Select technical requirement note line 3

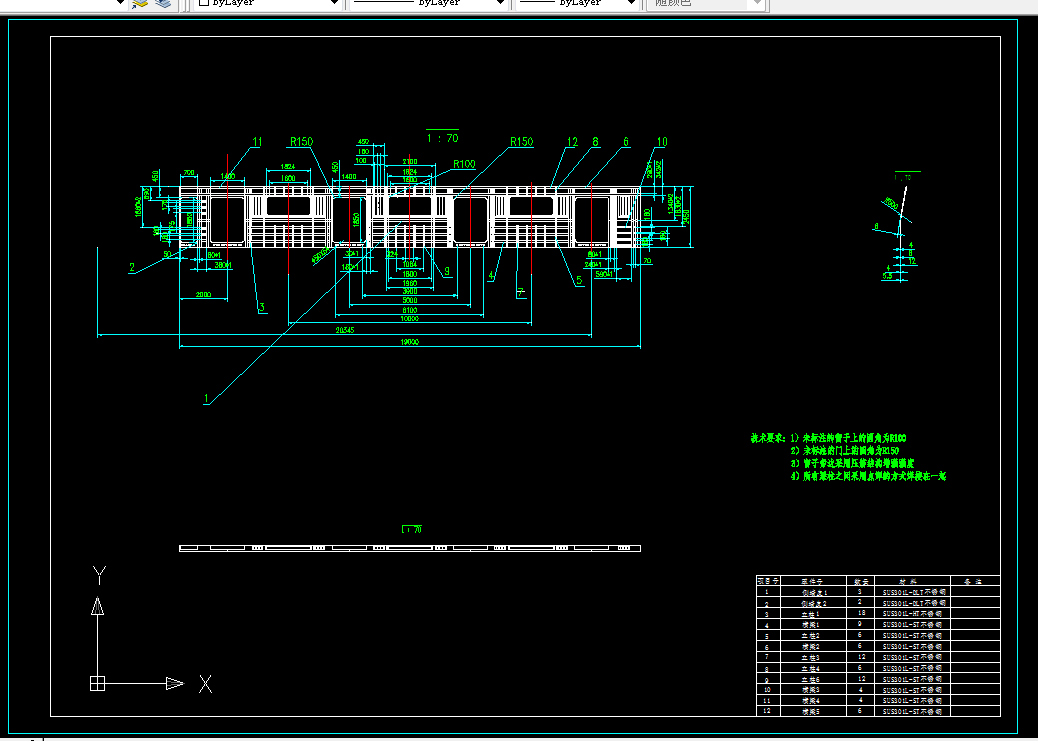tap(853, 463)
